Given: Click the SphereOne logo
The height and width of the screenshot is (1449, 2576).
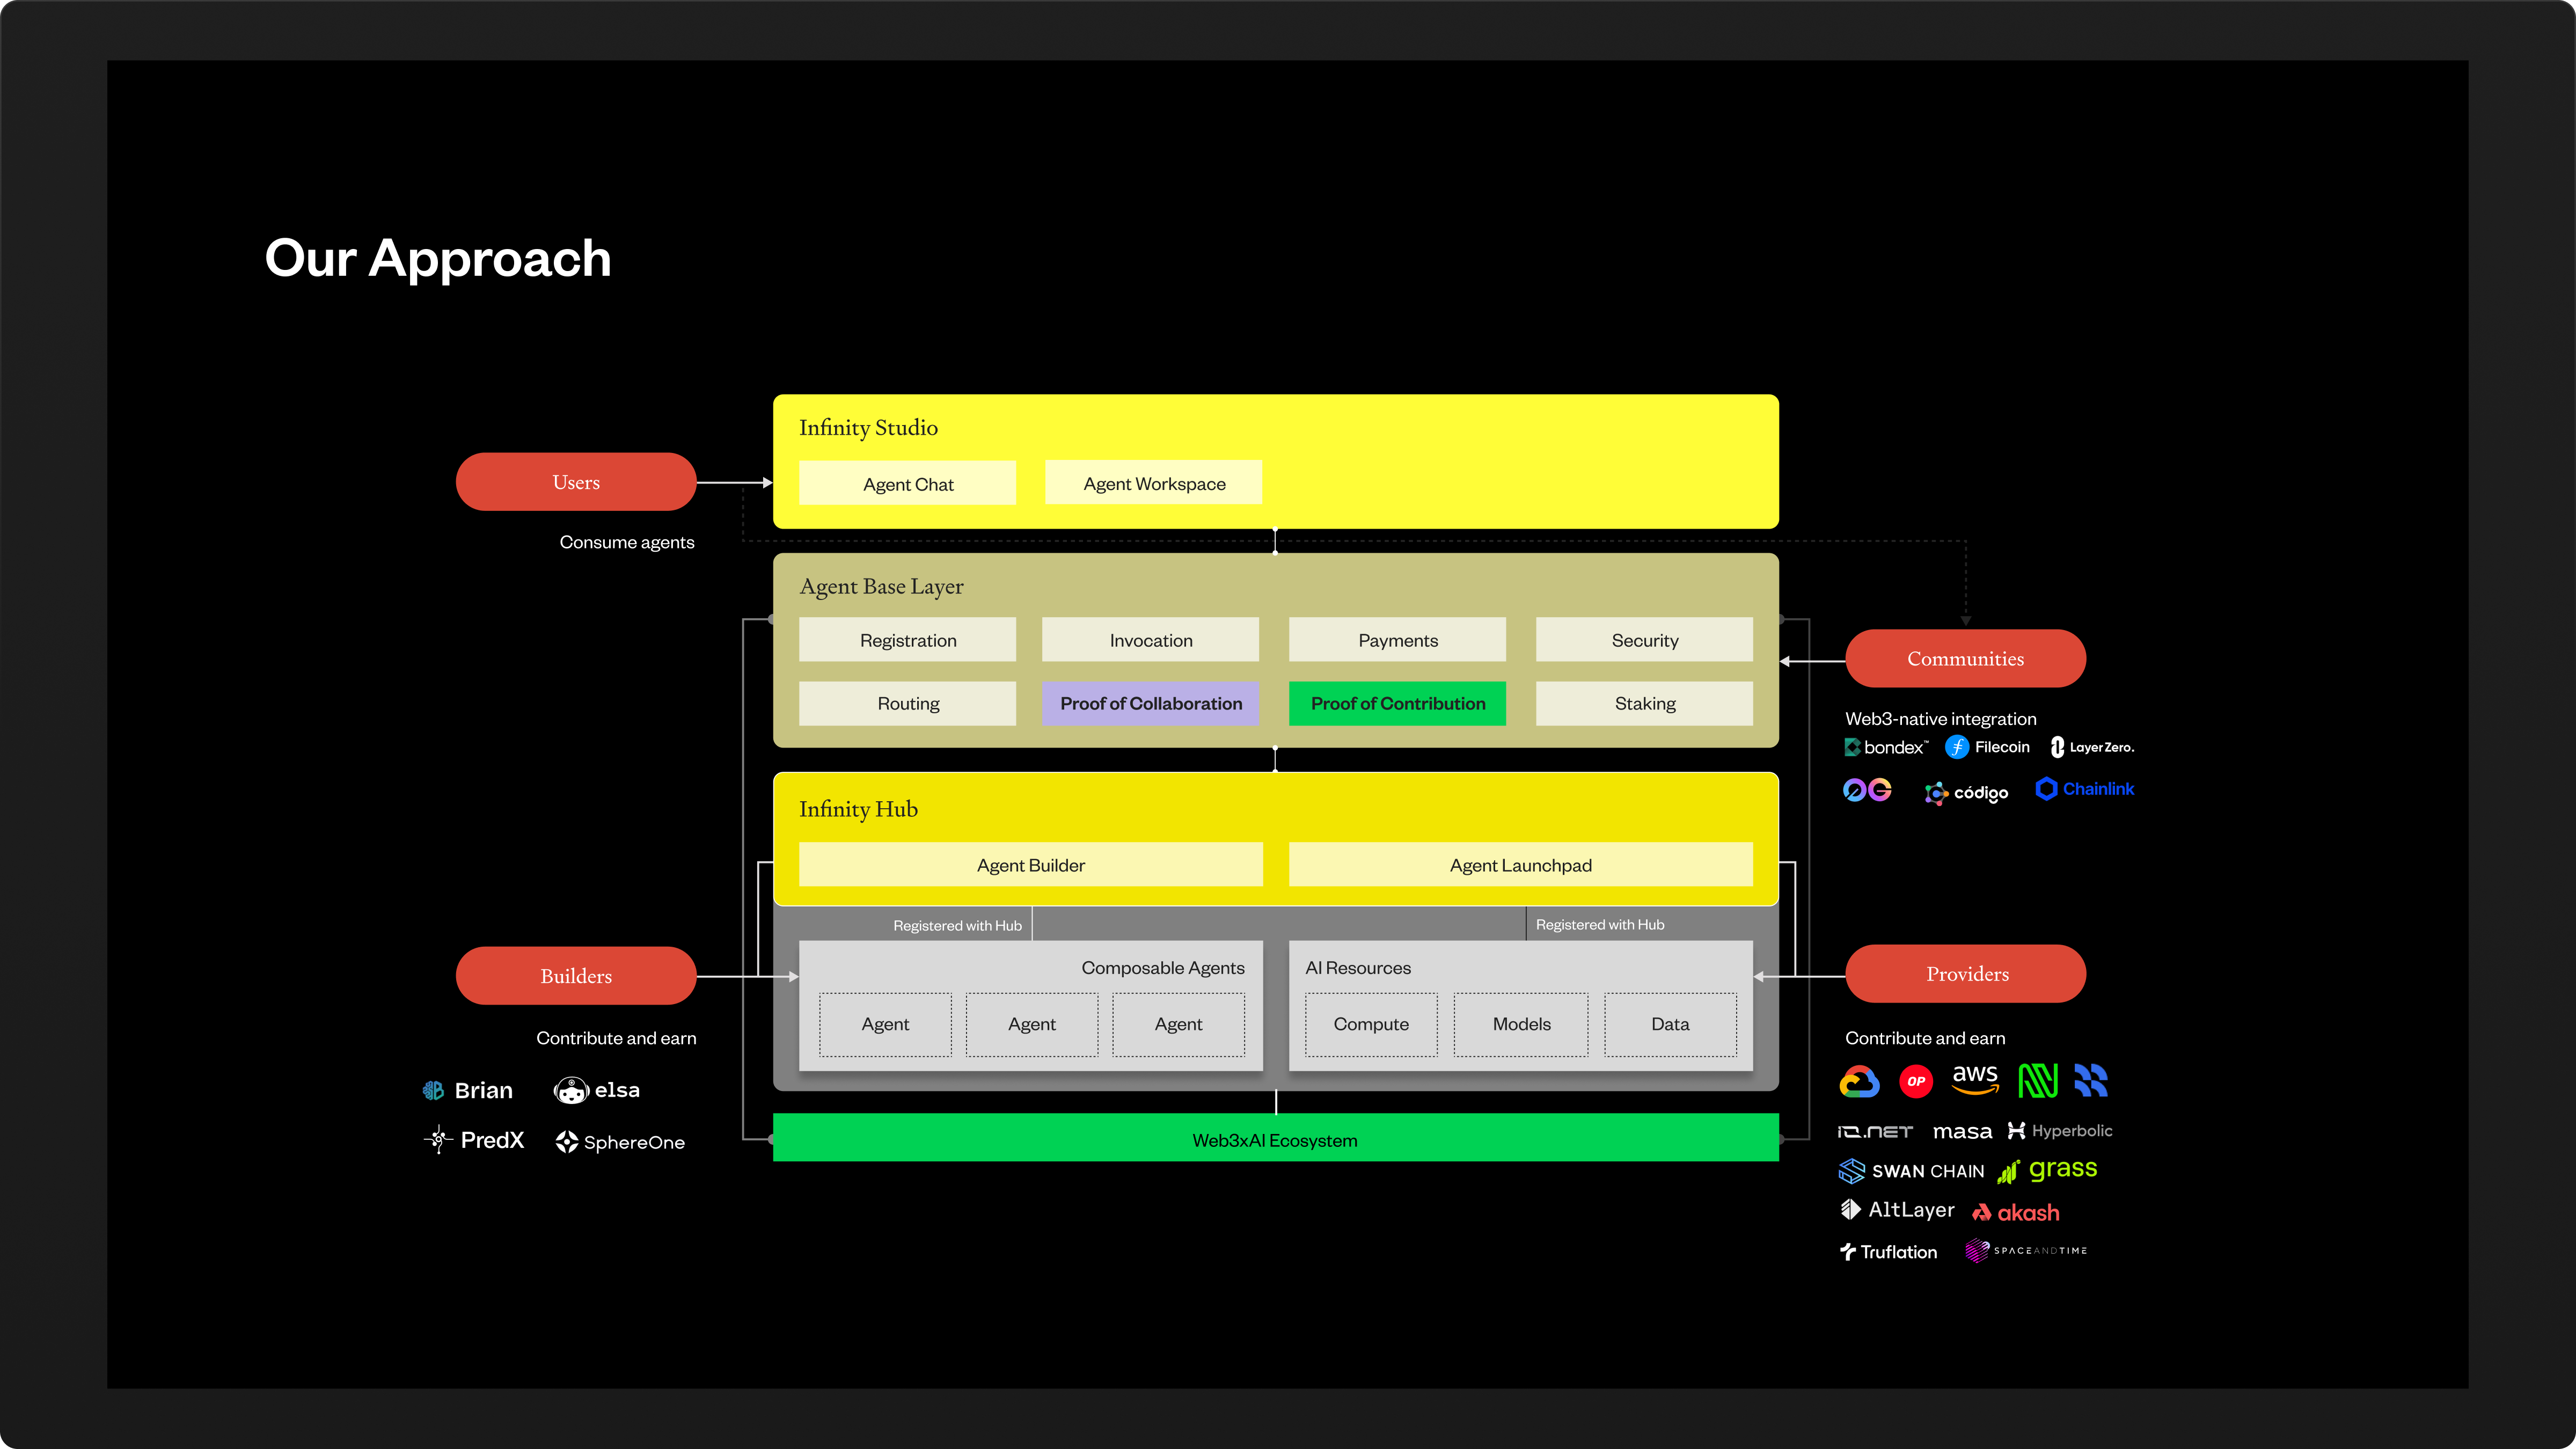Looking at the screenshot, I should coord(620,1142).
